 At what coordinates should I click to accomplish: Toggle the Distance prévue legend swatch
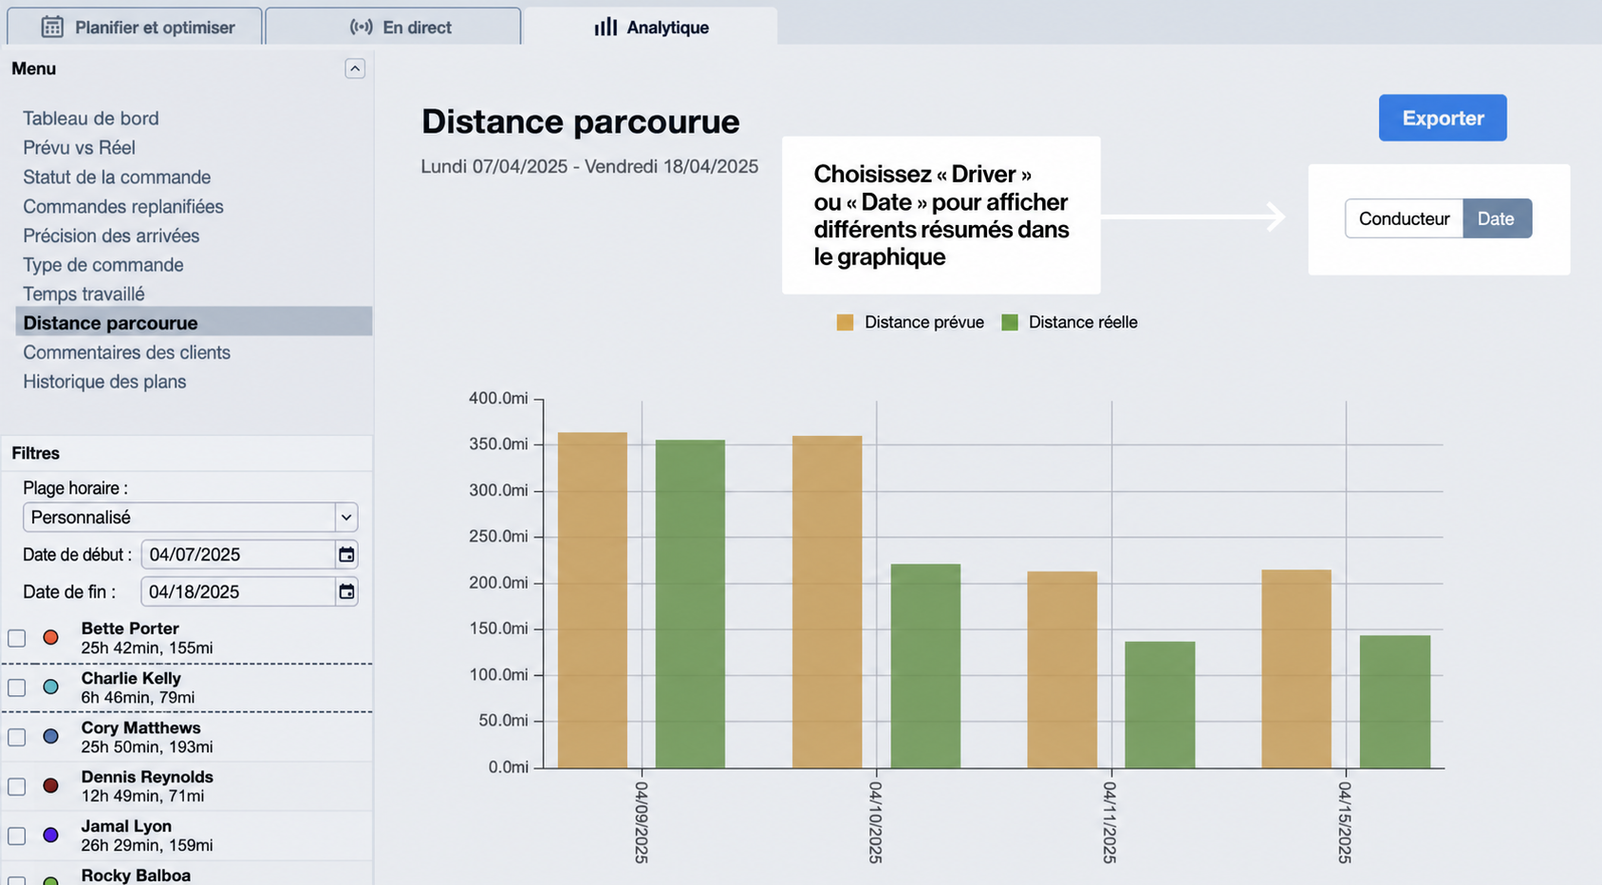point(845,322)
